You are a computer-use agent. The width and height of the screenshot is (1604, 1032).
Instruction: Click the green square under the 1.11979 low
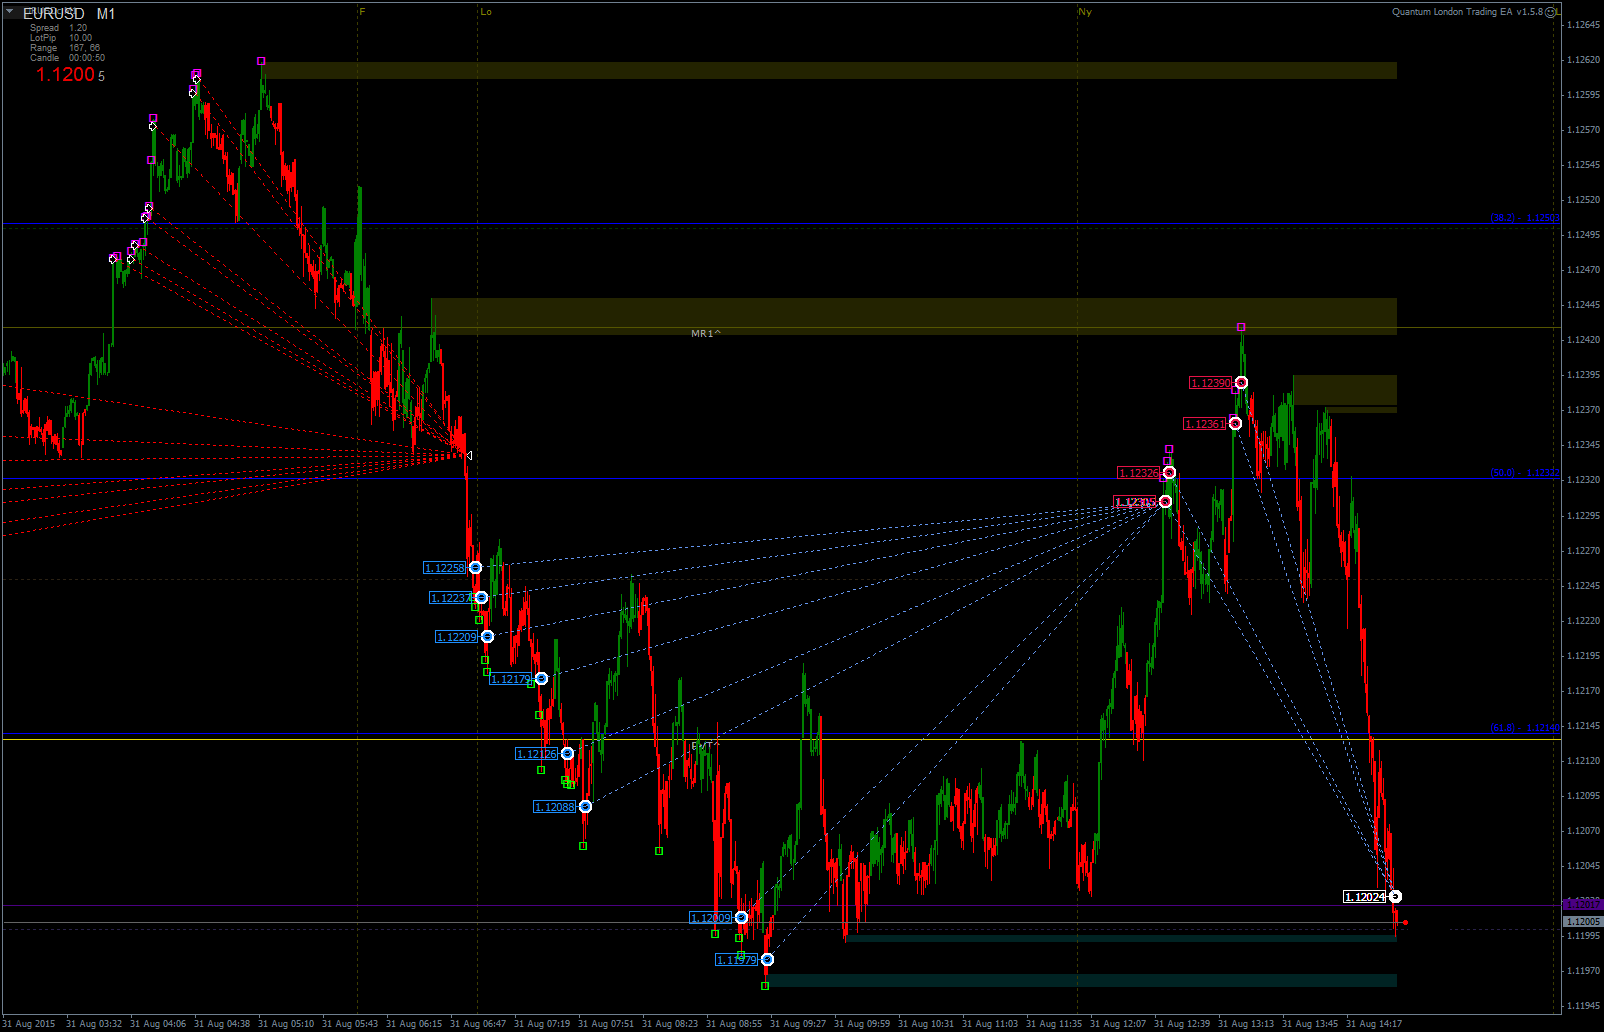[765, 986]
